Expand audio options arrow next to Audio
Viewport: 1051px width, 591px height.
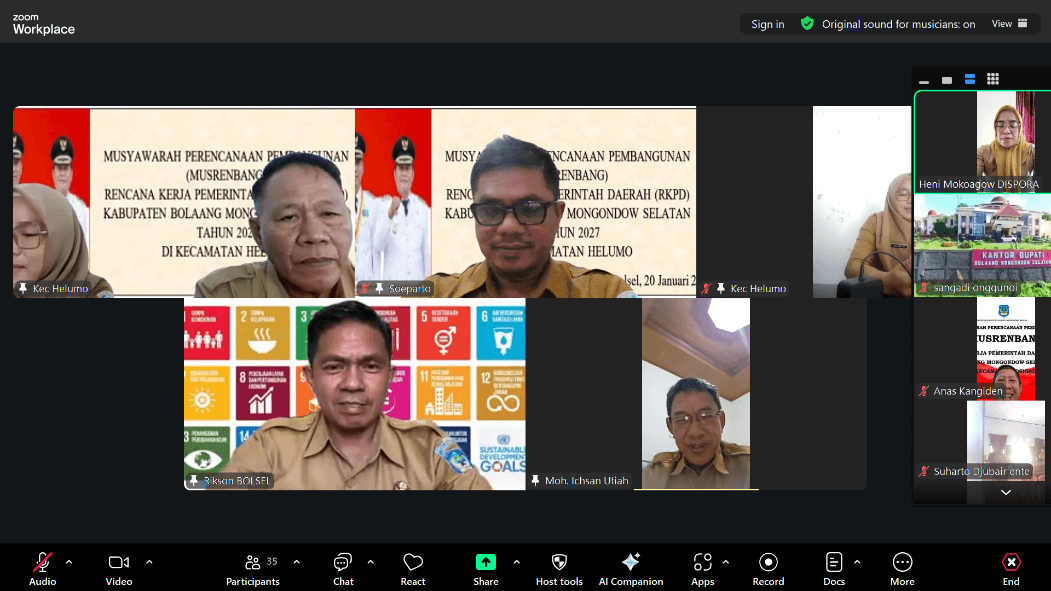[69, 562]
